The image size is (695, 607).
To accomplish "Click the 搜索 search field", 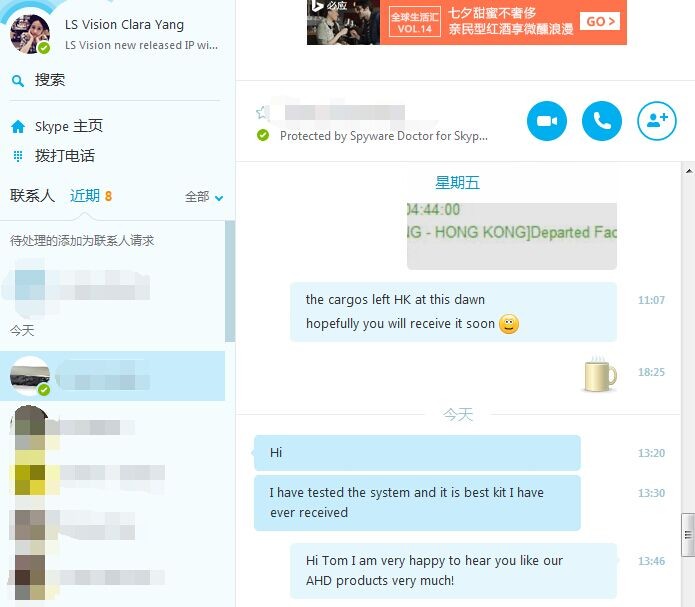I will pyautogui.click(x=114, y=81).
